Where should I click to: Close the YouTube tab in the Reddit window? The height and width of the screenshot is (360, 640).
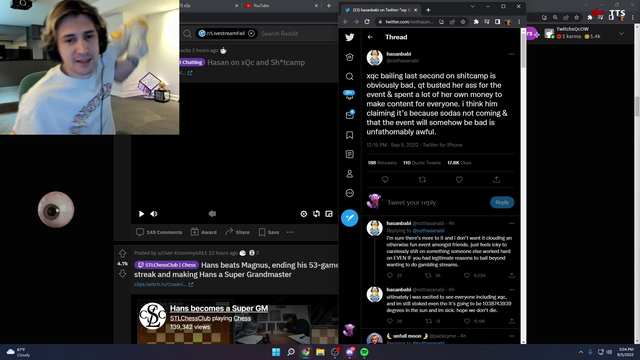pyautogui.click(x=316, y=6)
